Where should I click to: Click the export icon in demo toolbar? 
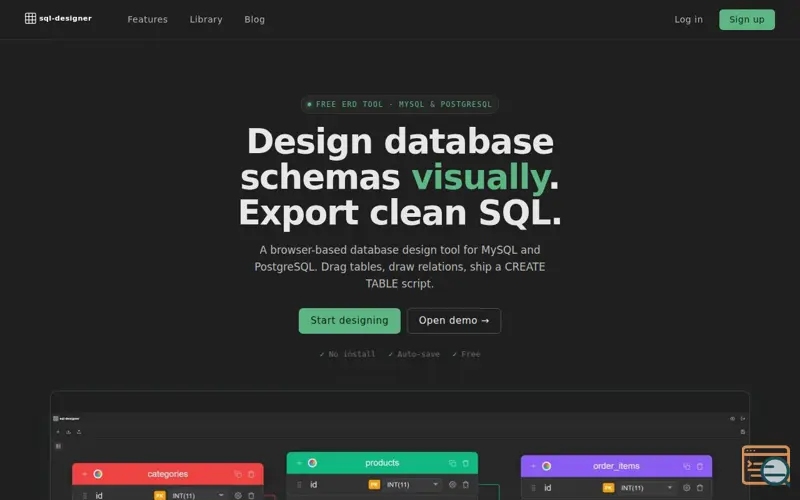click(79, 432)
